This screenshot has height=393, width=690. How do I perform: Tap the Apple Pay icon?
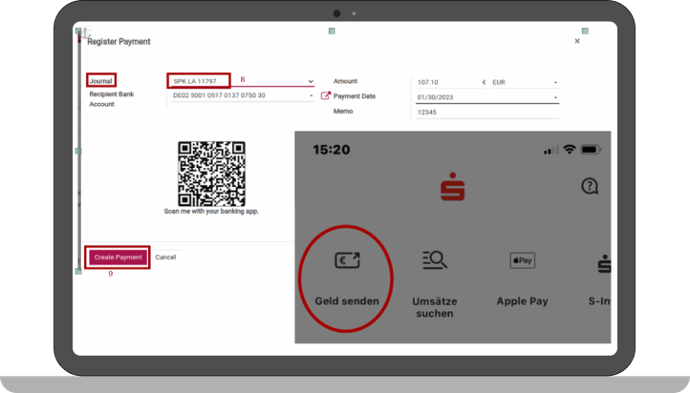pyautogui.click(x=522, y=261)
